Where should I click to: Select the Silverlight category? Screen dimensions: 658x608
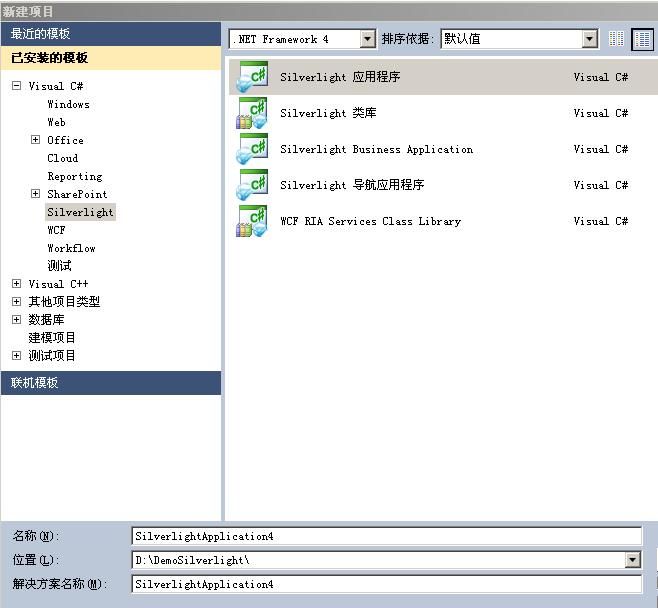click(x=80, y=212)
